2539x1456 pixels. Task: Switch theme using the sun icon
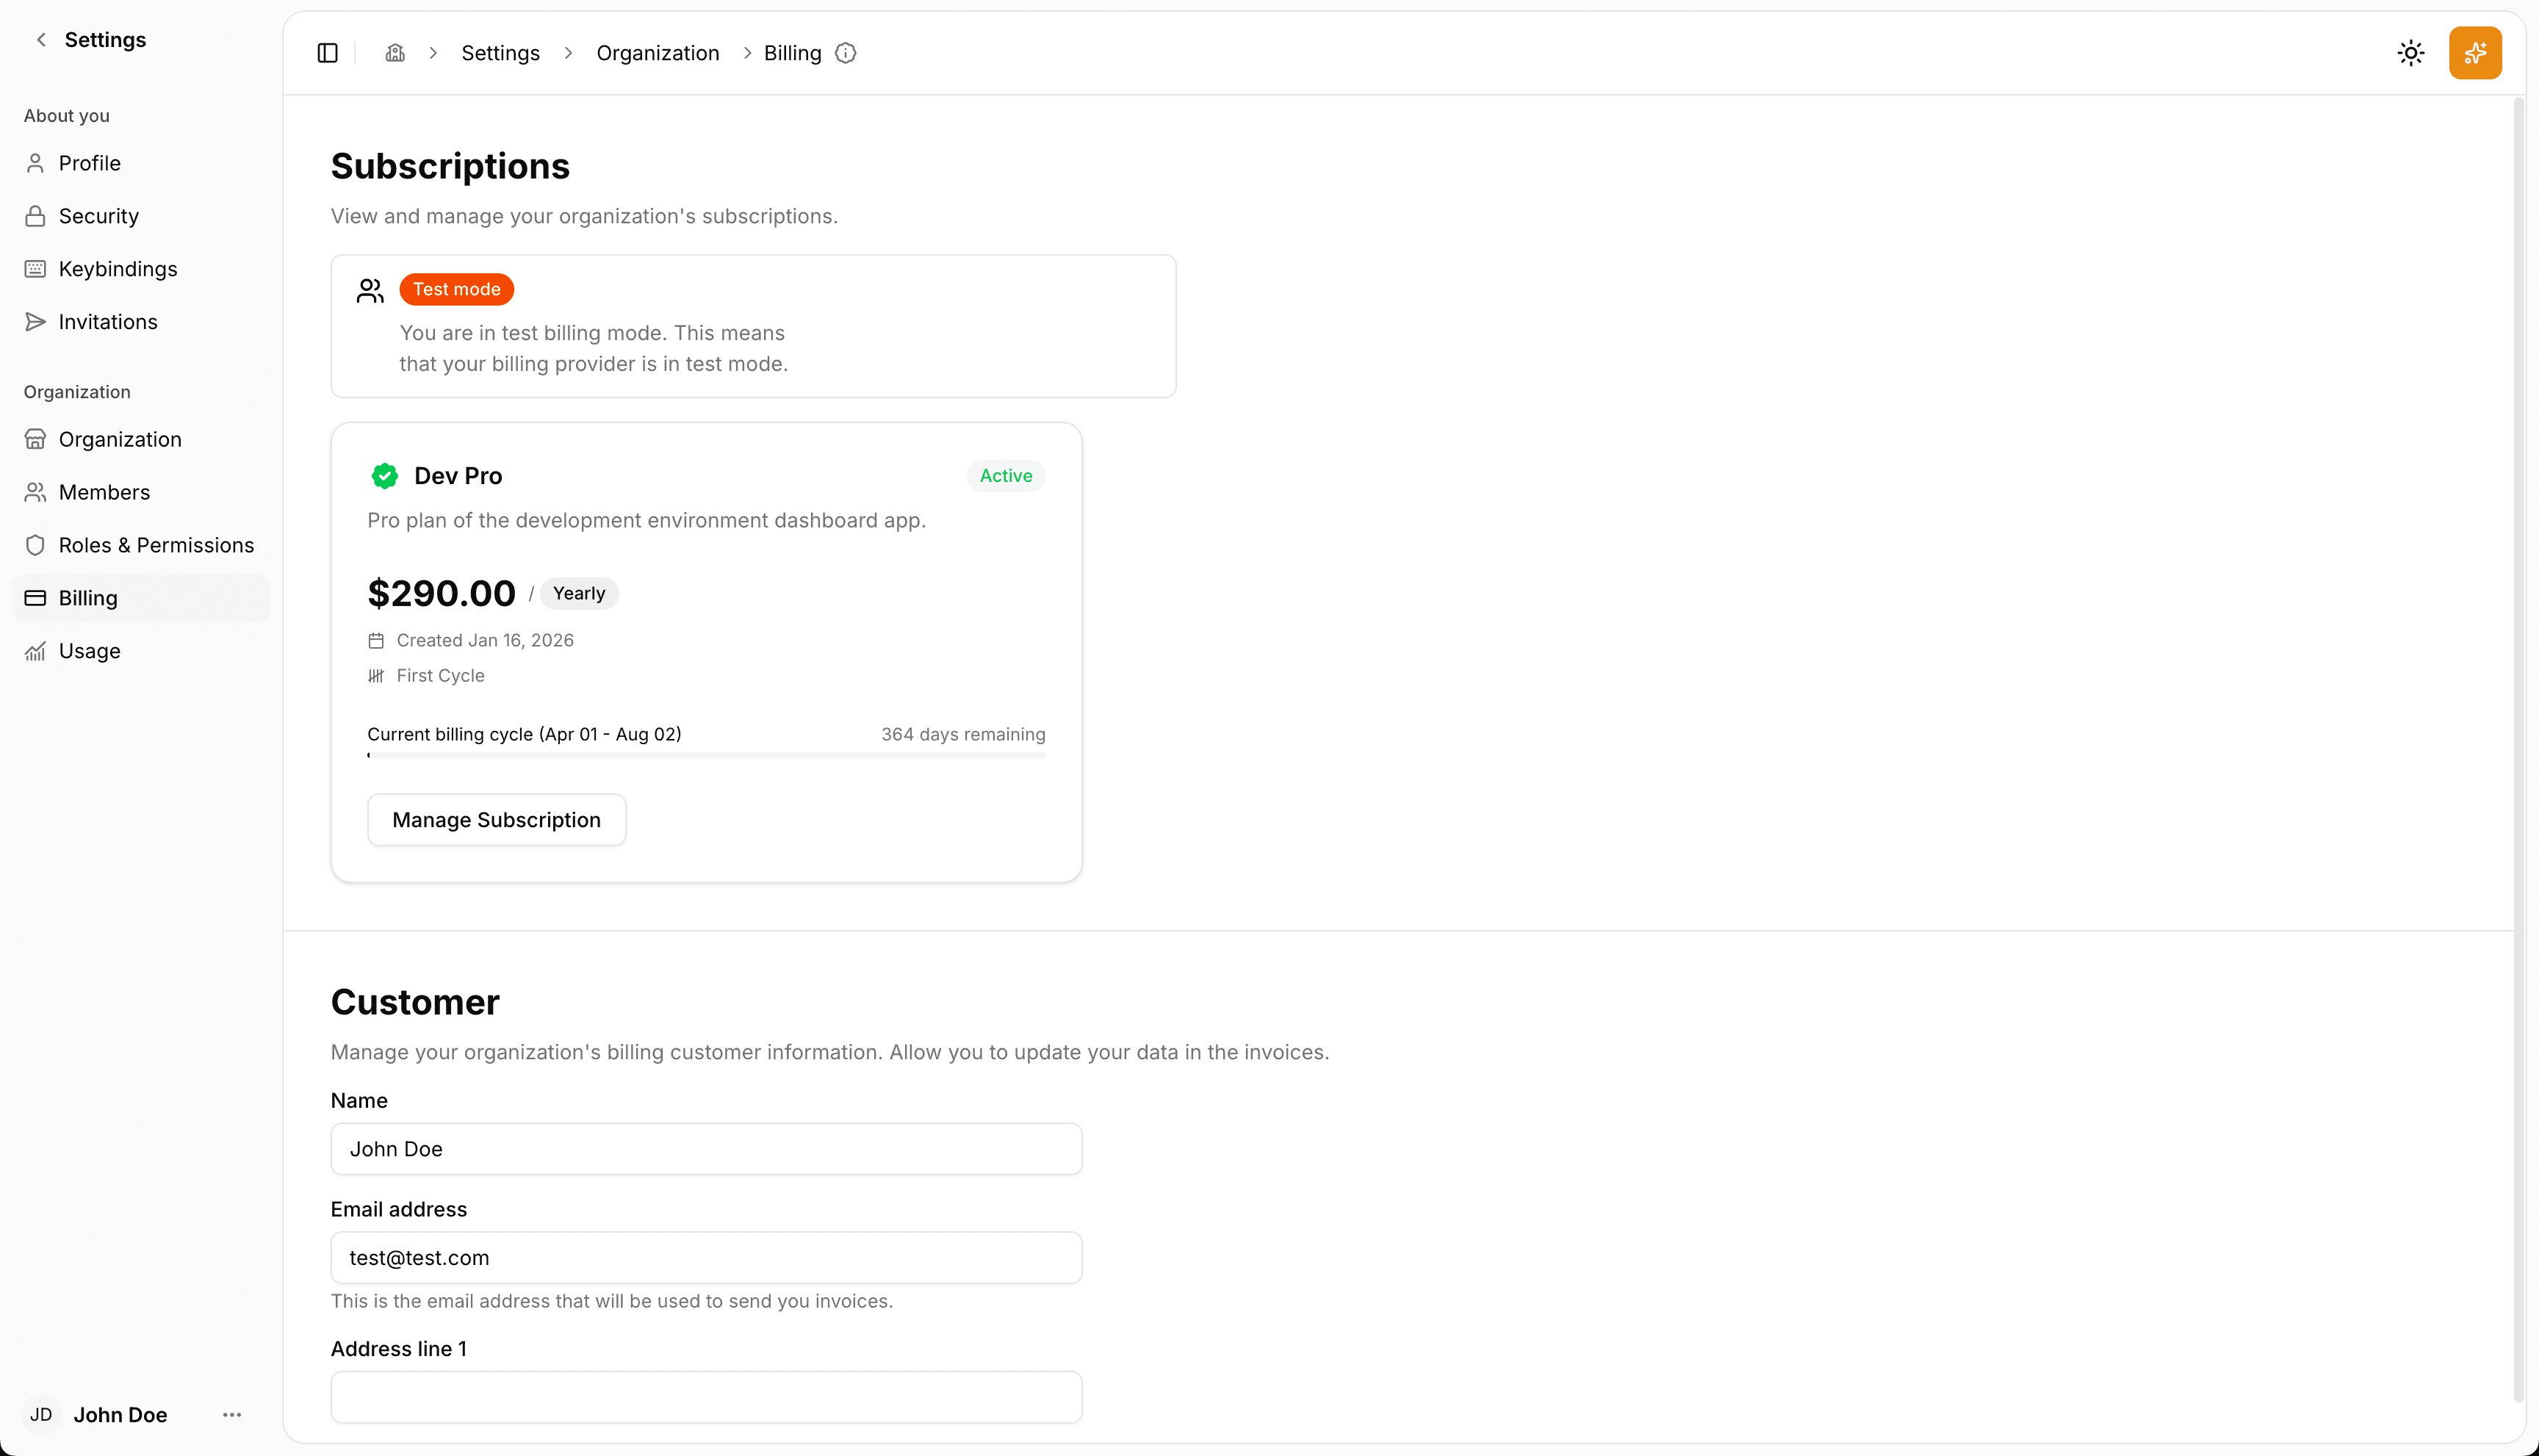2411,52
